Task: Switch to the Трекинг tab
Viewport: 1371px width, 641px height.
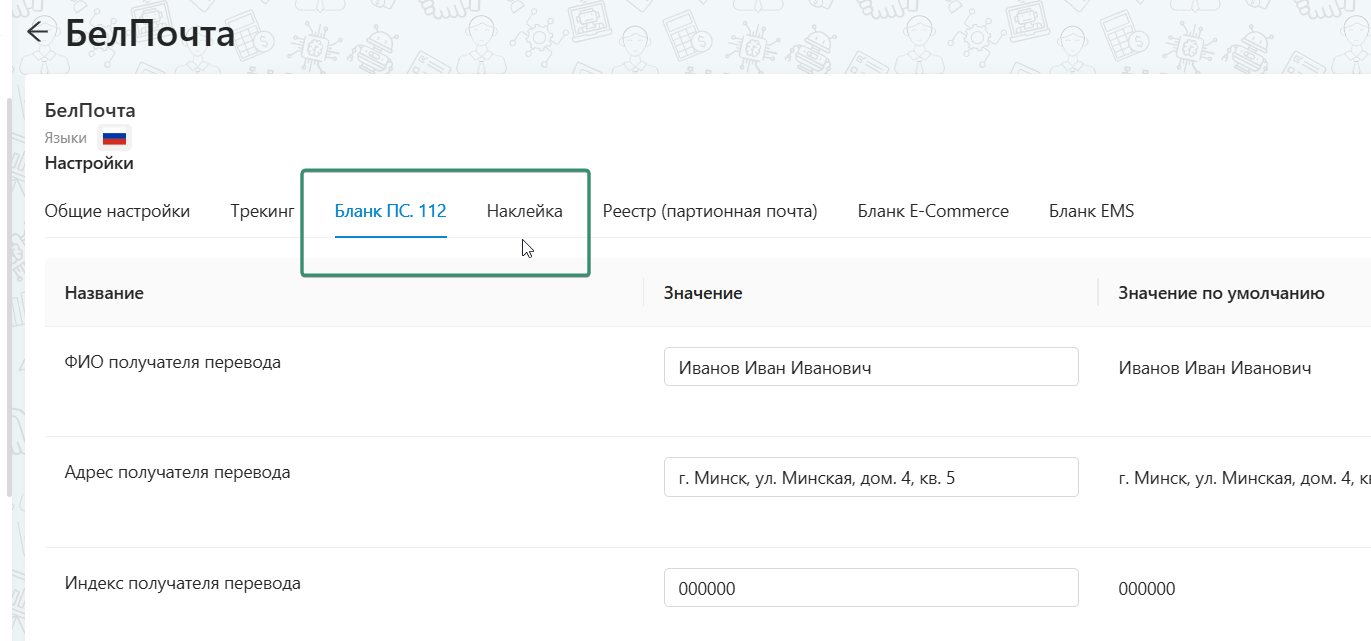Action: (262, 211)
